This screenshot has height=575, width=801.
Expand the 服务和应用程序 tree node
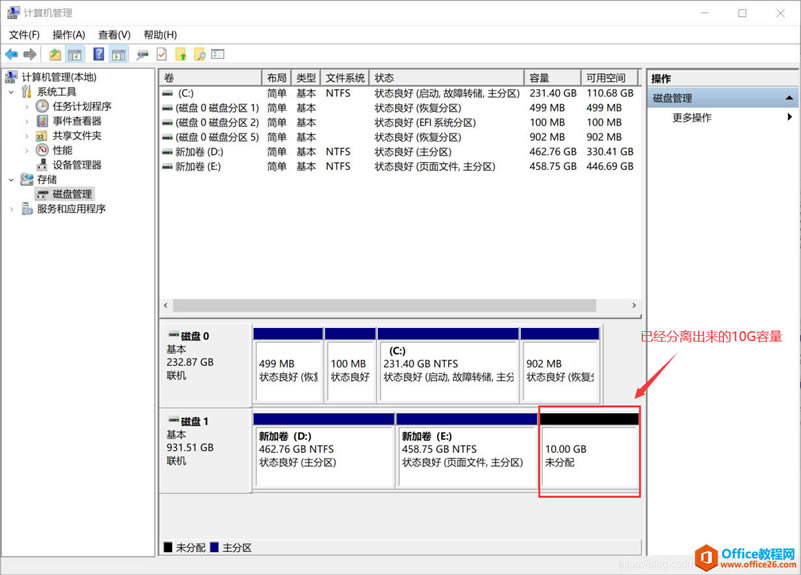[12, 209]
